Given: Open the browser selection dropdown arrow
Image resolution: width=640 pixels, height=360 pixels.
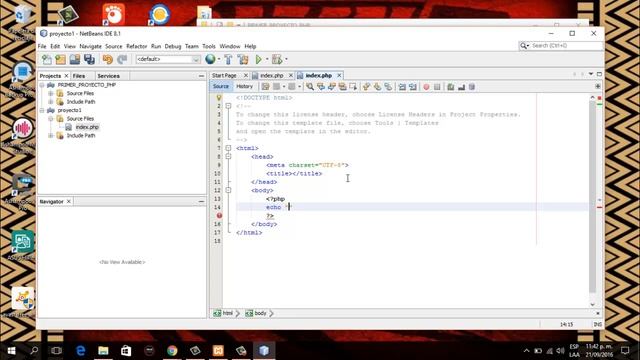Looking at the screenshot, I should (219, 60).
